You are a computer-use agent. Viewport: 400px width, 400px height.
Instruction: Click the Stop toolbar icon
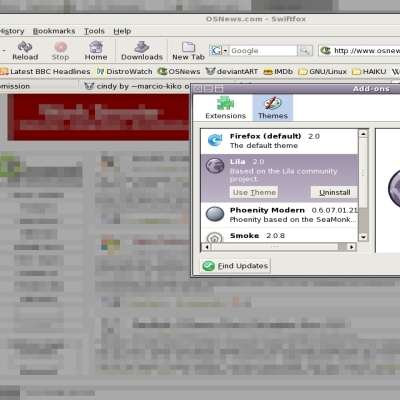[60, 51]
